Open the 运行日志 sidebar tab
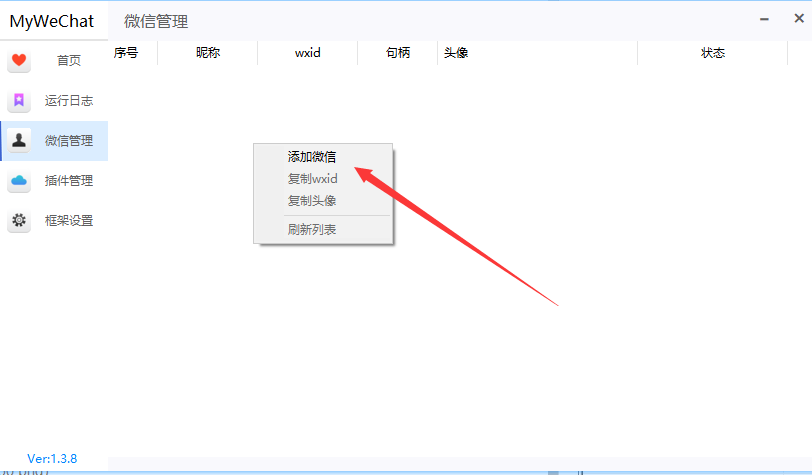The width and height of the screenshot is (812, 475). (54, 100)
